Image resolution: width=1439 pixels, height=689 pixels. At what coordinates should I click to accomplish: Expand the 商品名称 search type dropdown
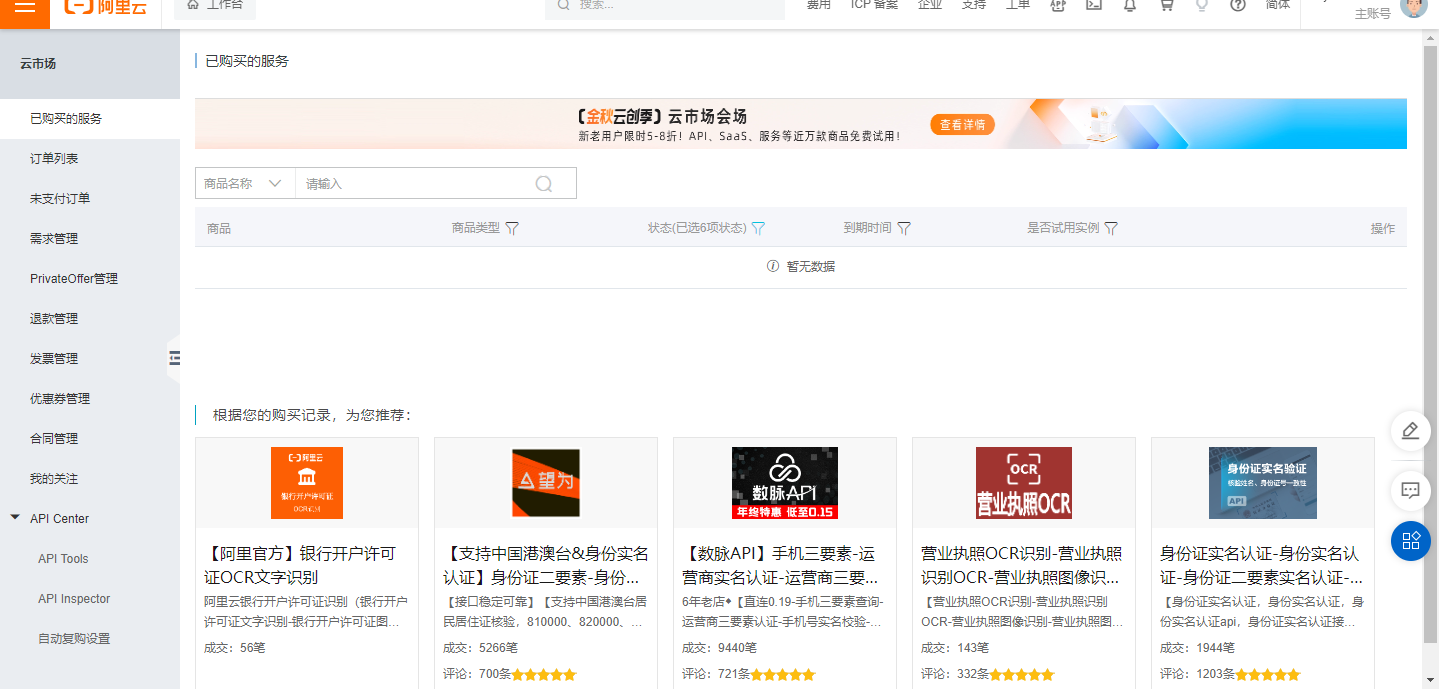(245, 184)
